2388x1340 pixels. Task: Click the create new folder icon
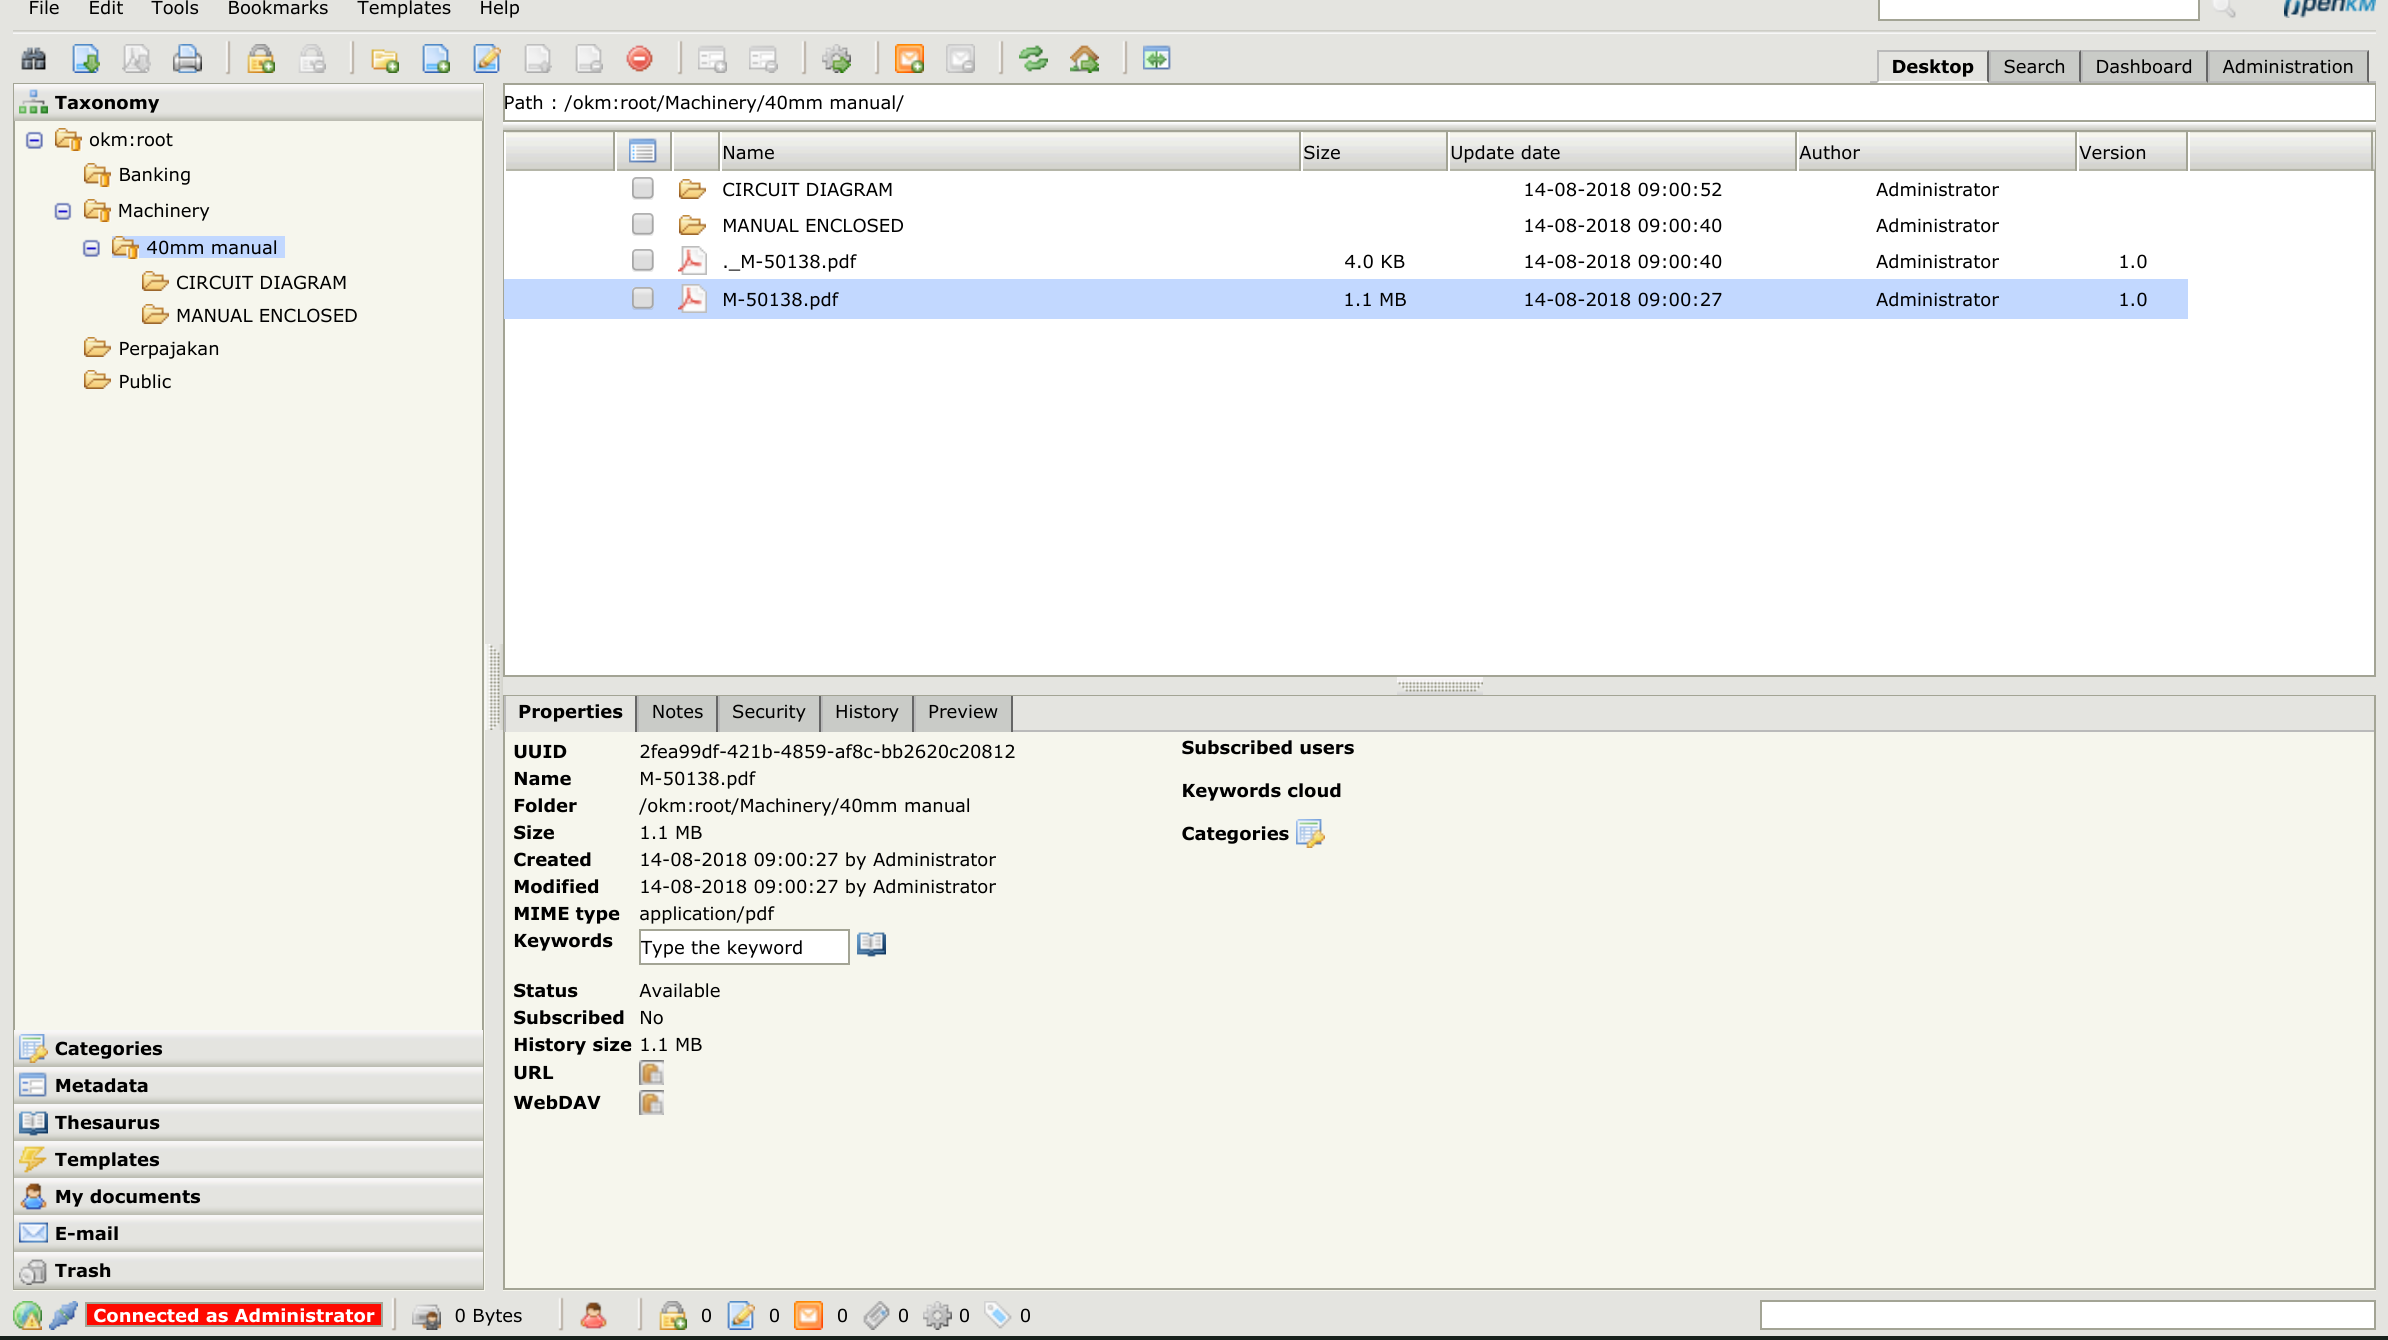(x=385, y=60)
